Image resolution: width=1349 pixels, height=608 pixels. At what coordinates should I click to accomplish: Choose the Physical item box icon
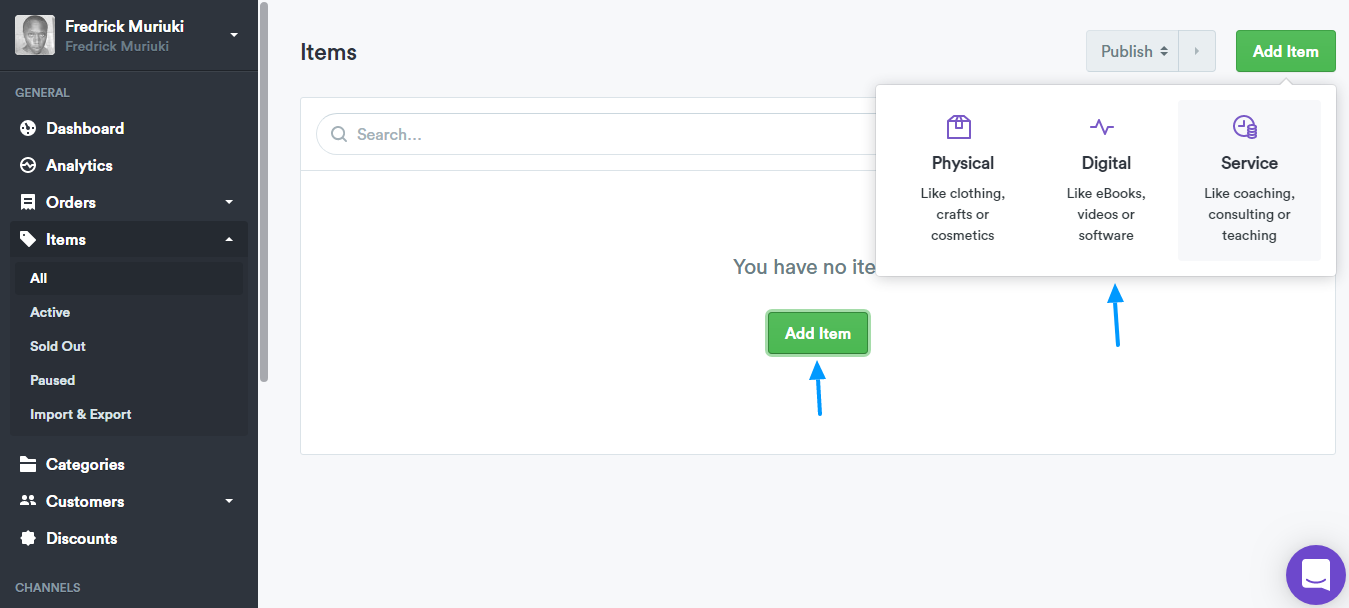(959, 127)
